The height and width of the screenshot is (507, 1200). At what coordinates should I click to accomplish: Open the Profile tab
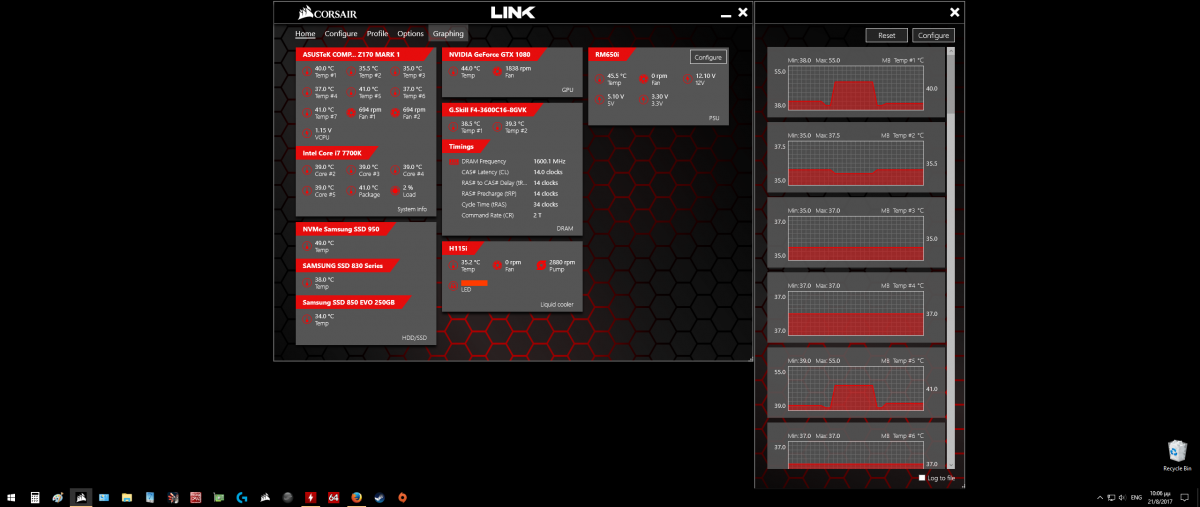(x=377, y=34)
